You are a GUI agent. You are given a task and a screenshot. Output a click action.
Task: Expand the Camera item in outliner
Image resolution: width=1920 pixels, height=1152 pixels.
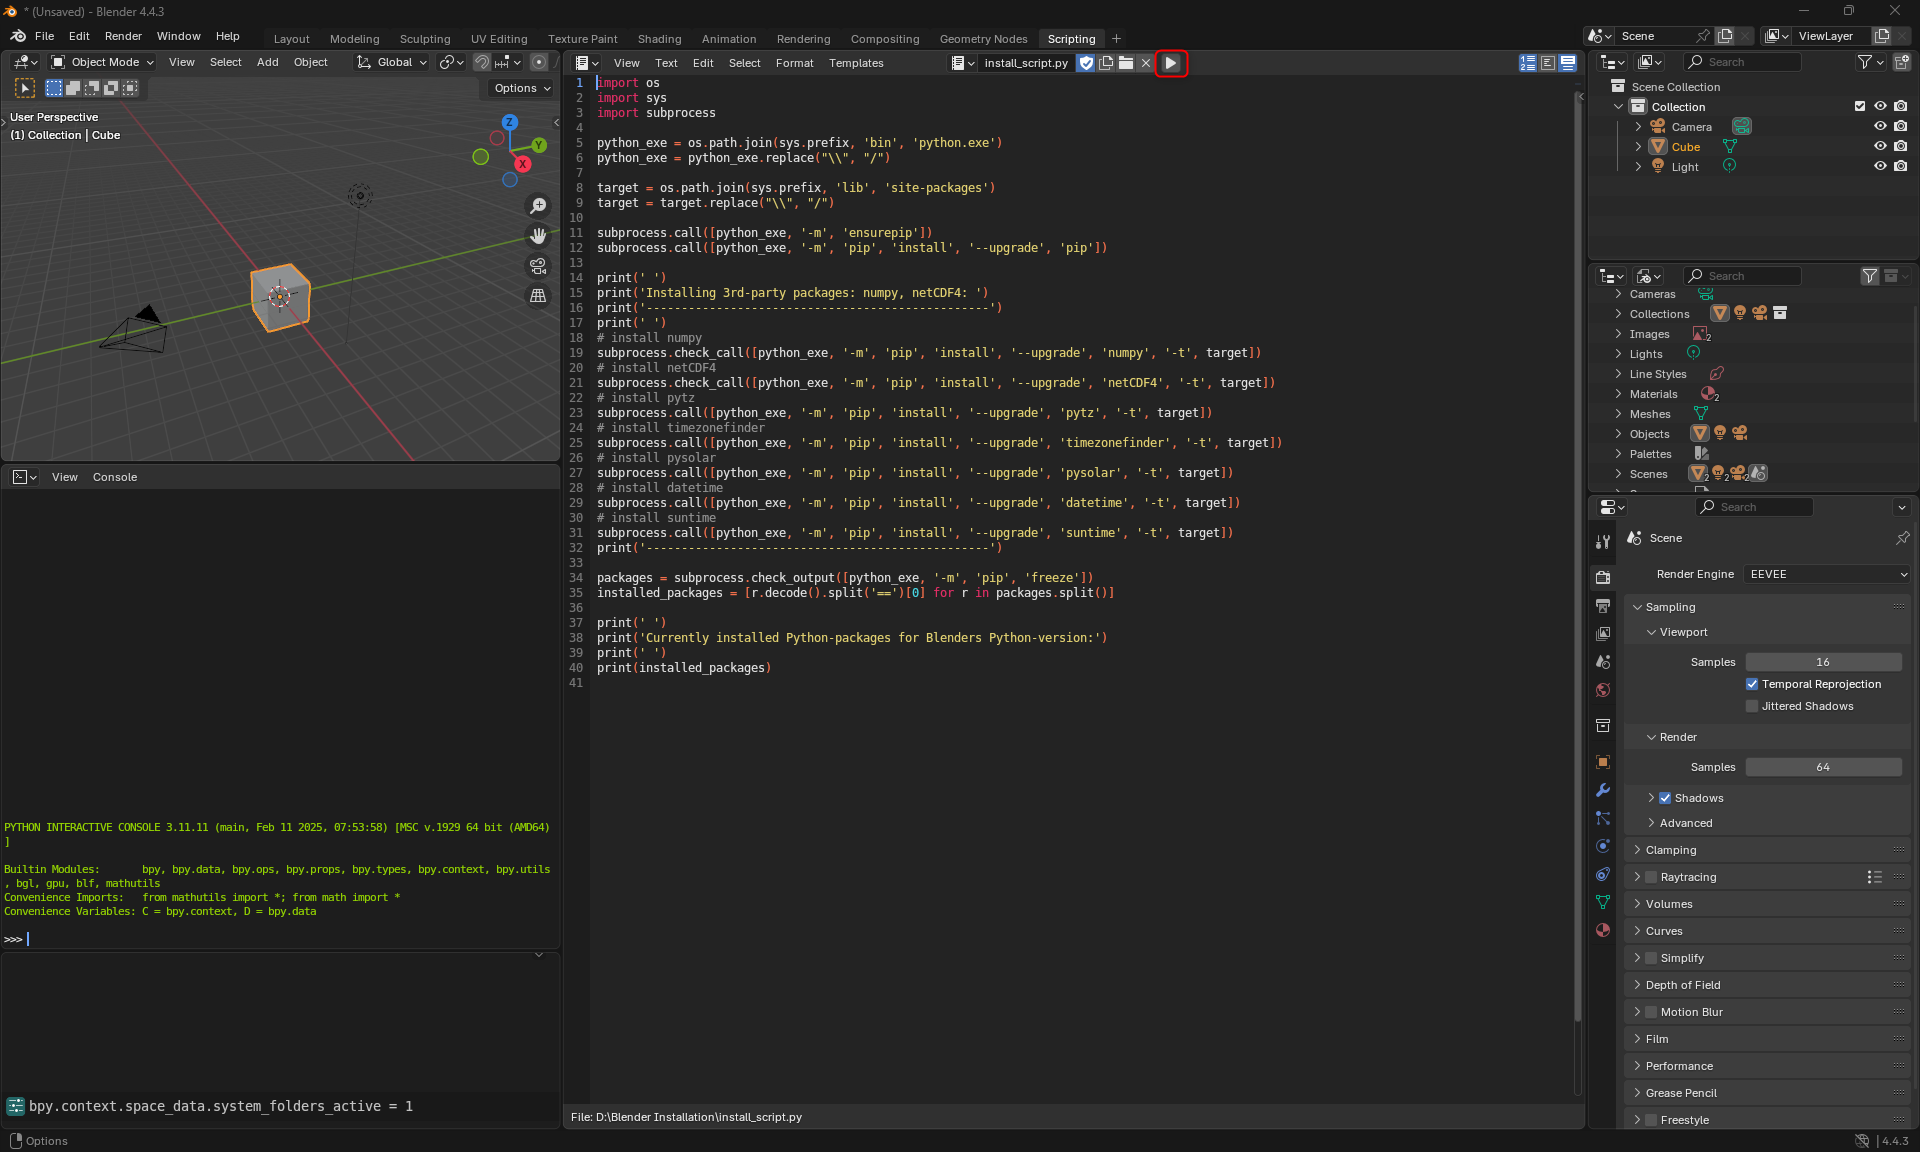(1638, 127)
